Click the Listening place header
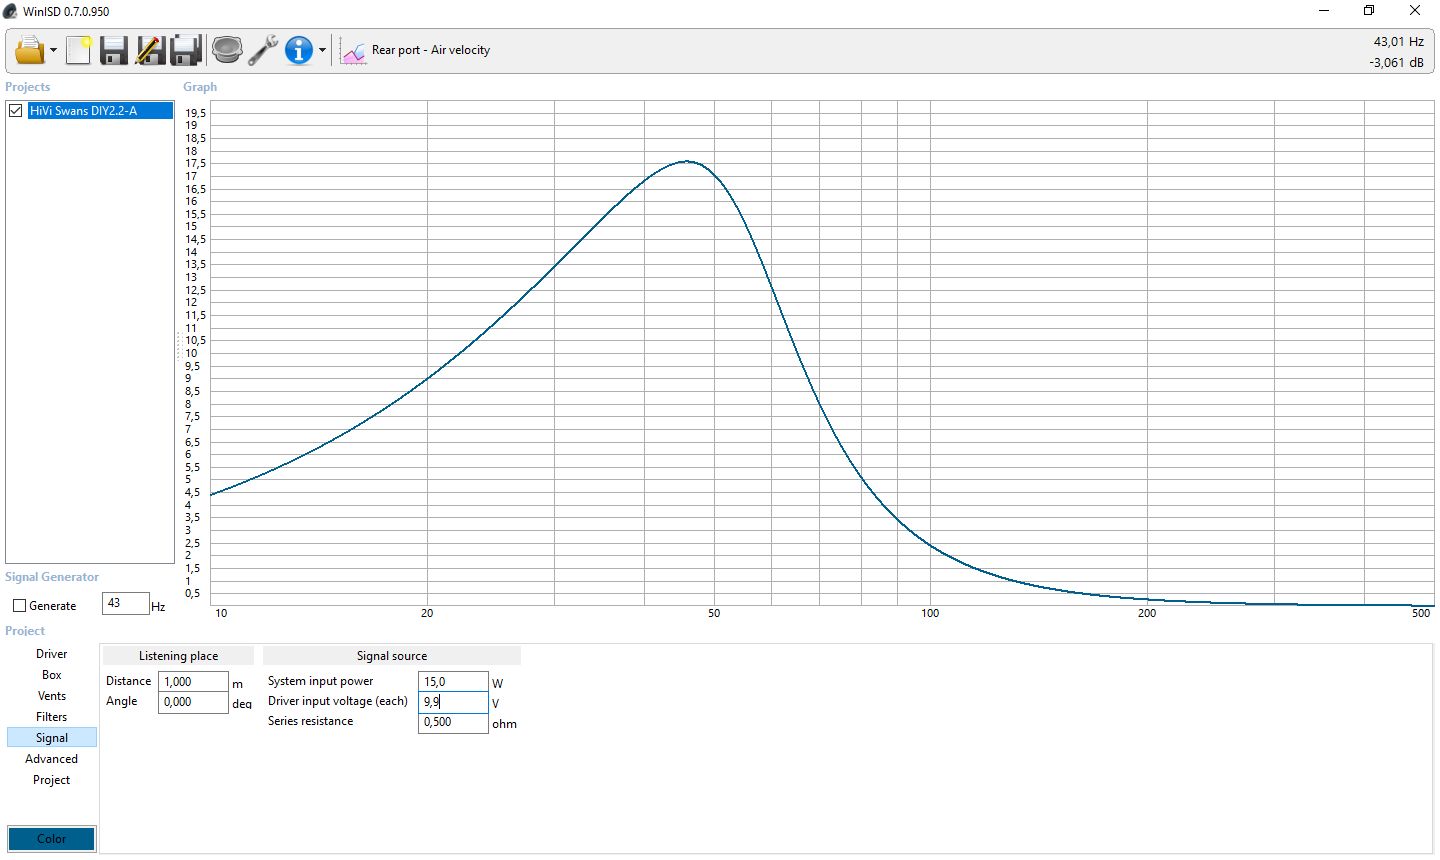The height and width of the screenshot is (860, 1440). tap(178, 656)
